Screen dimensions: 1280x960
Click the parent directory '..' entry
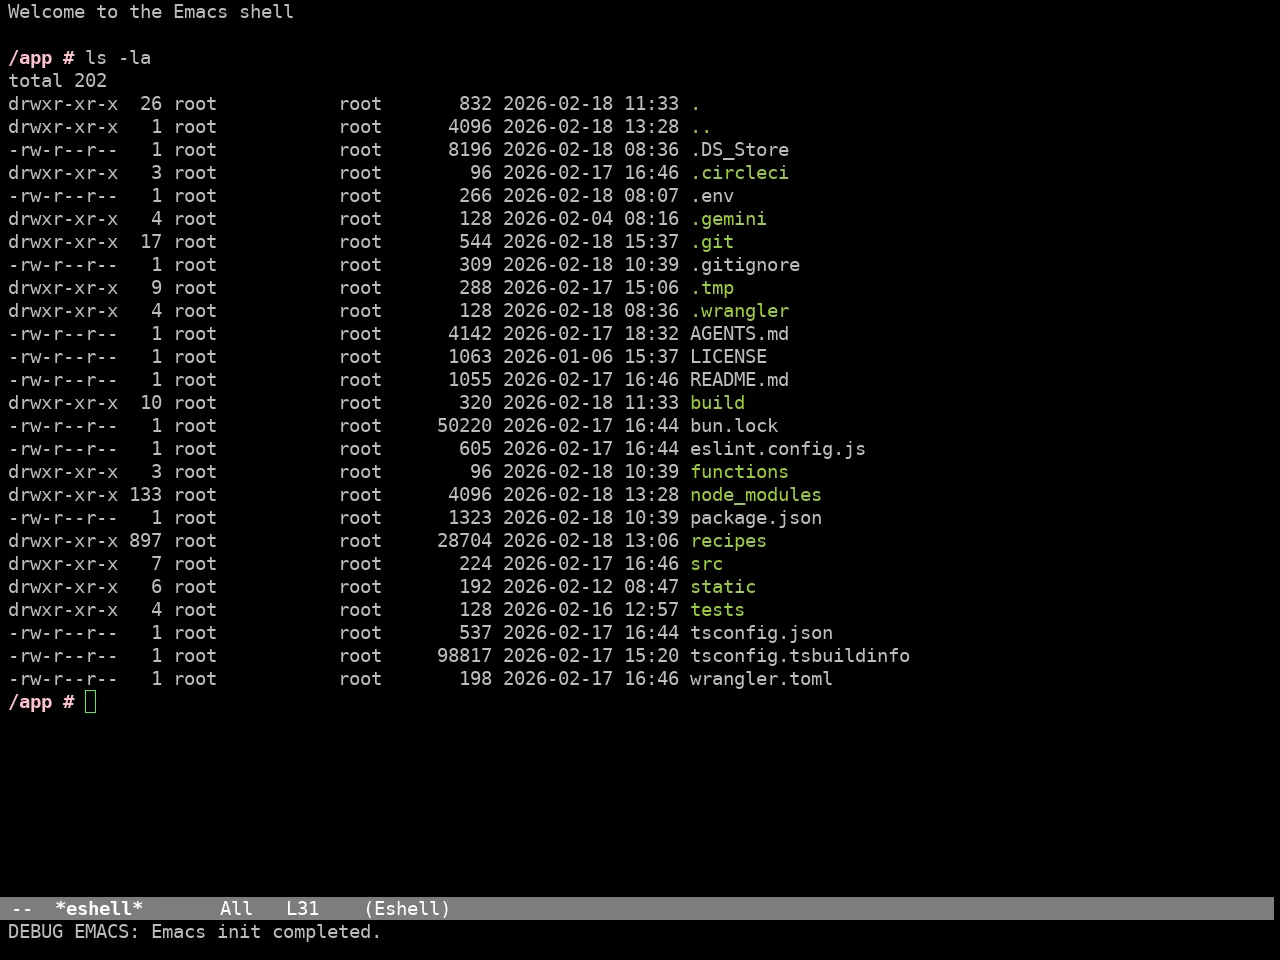click(701, 127)
